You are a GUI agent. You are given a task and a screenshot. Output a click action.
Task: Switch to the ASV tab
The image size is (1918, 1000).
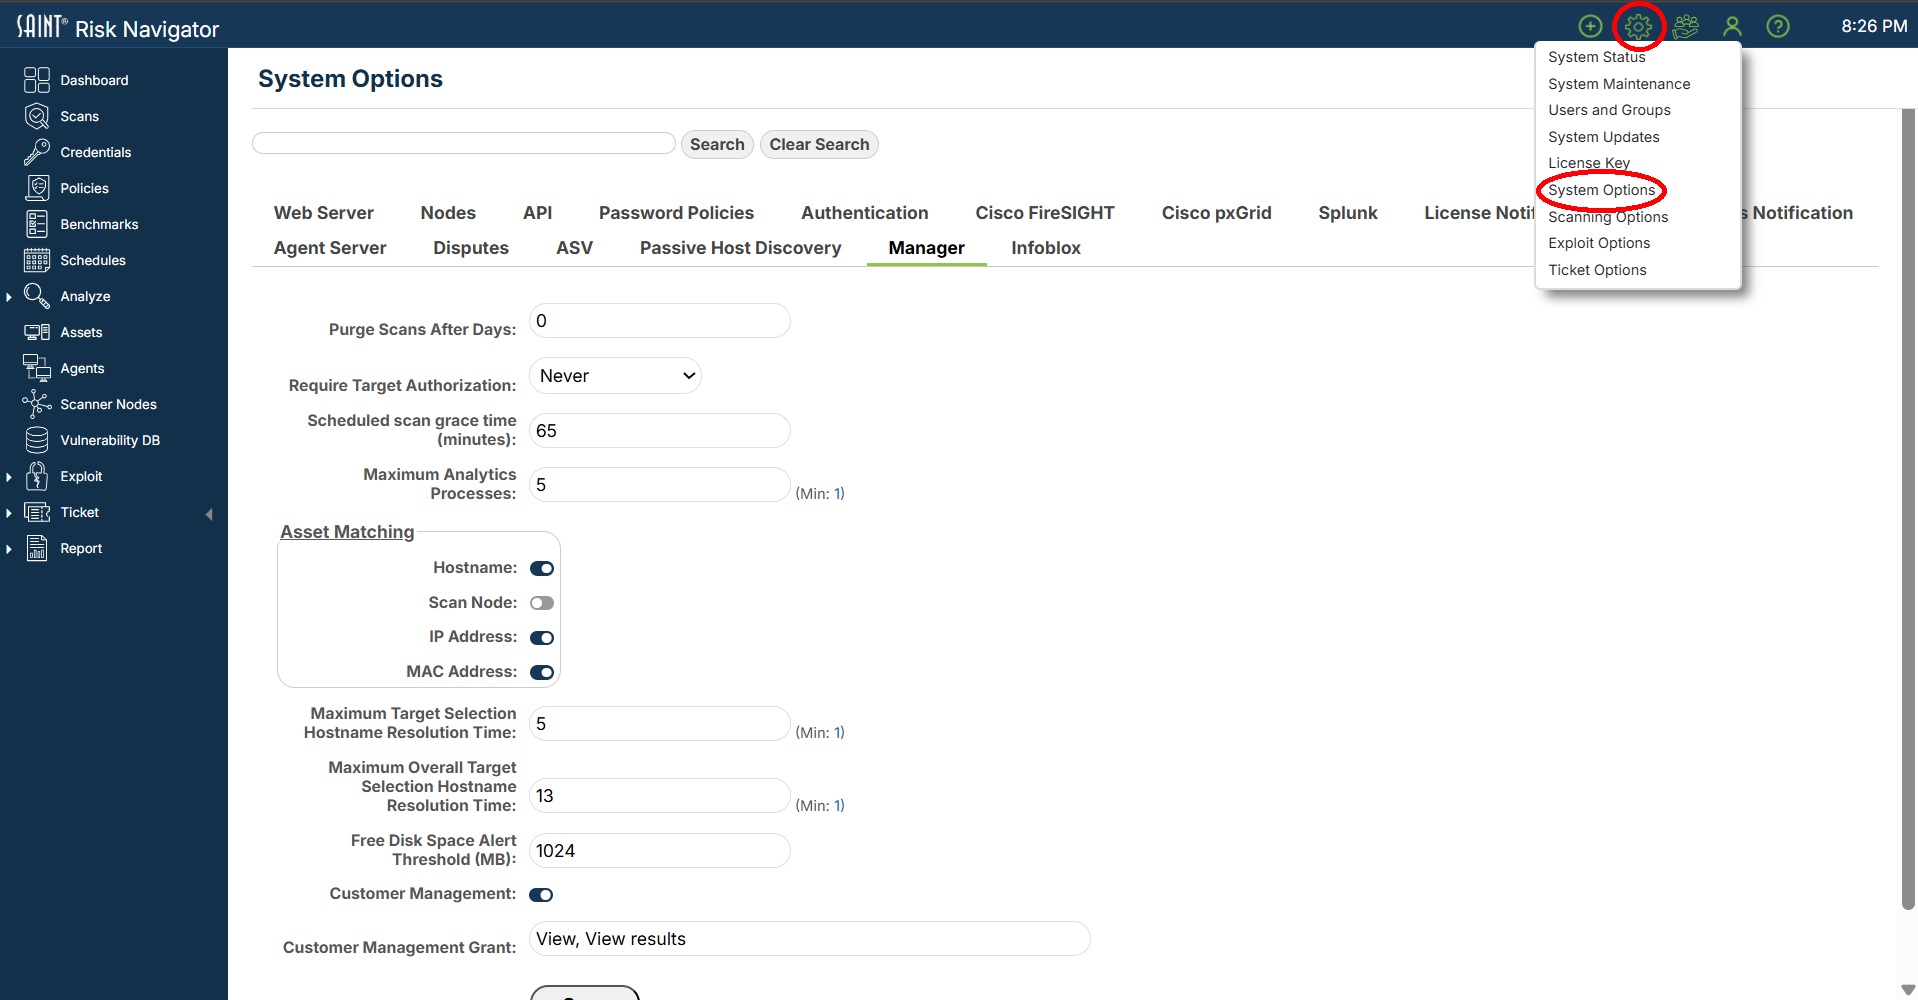574,248
